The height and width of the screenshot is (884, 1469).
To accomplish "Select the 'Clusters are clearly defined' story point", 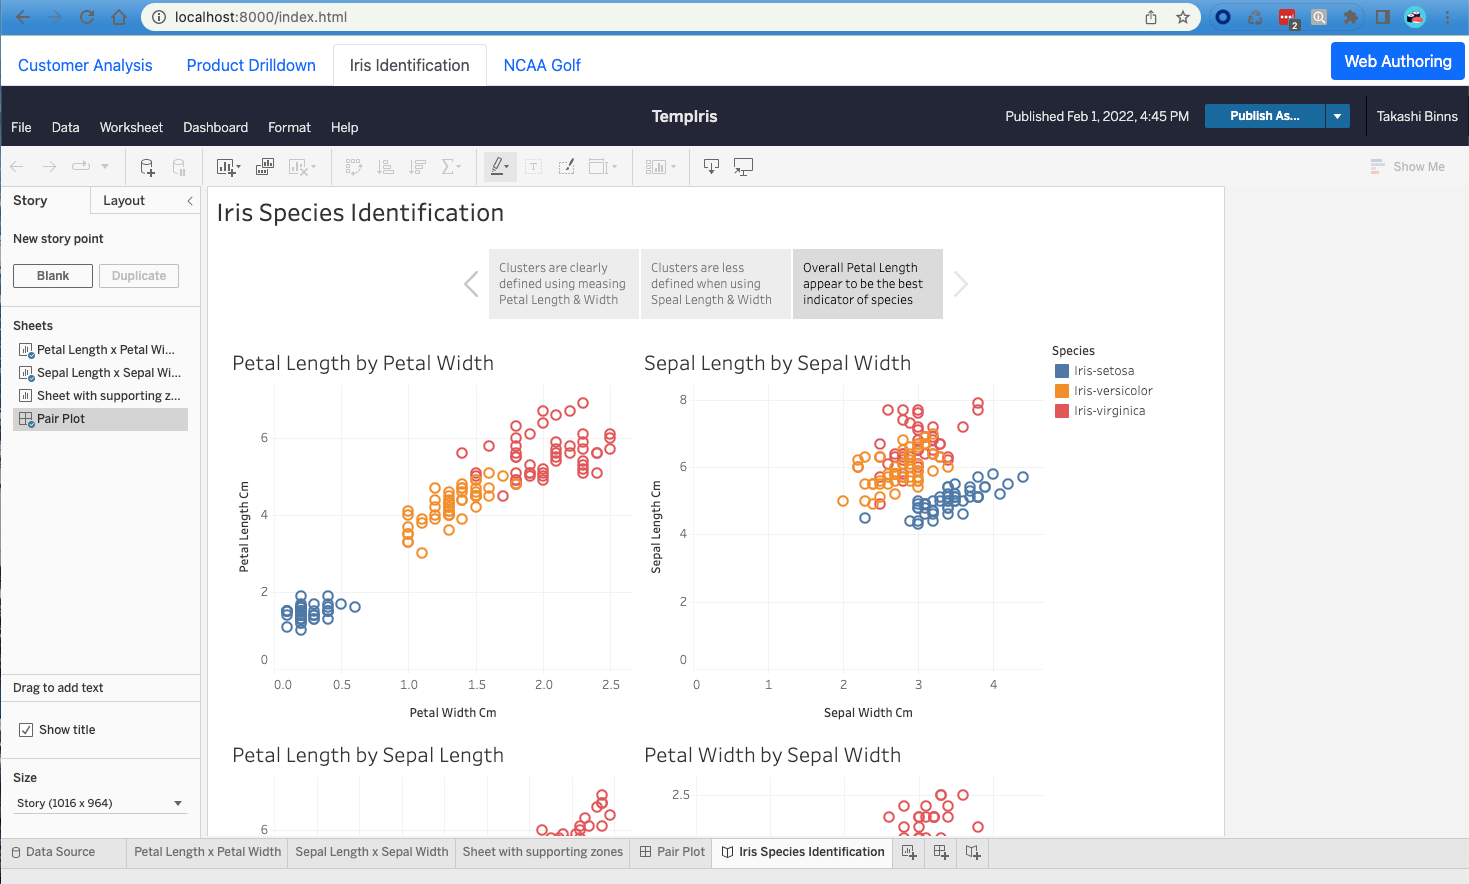I will coord(563,284).
